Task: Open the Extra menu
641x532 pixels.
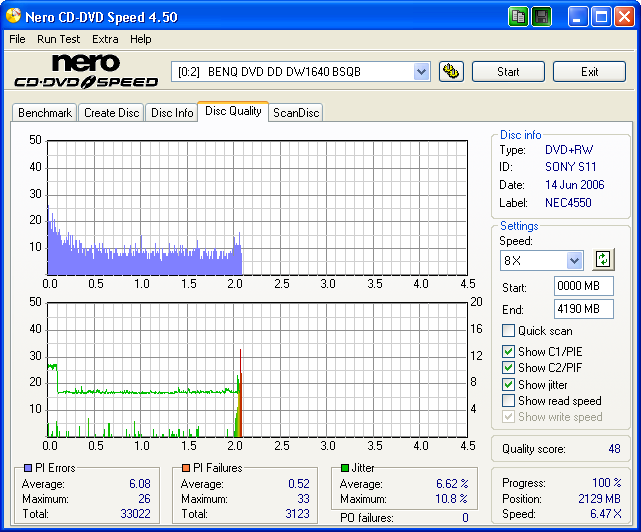Action: click(105, 39)
